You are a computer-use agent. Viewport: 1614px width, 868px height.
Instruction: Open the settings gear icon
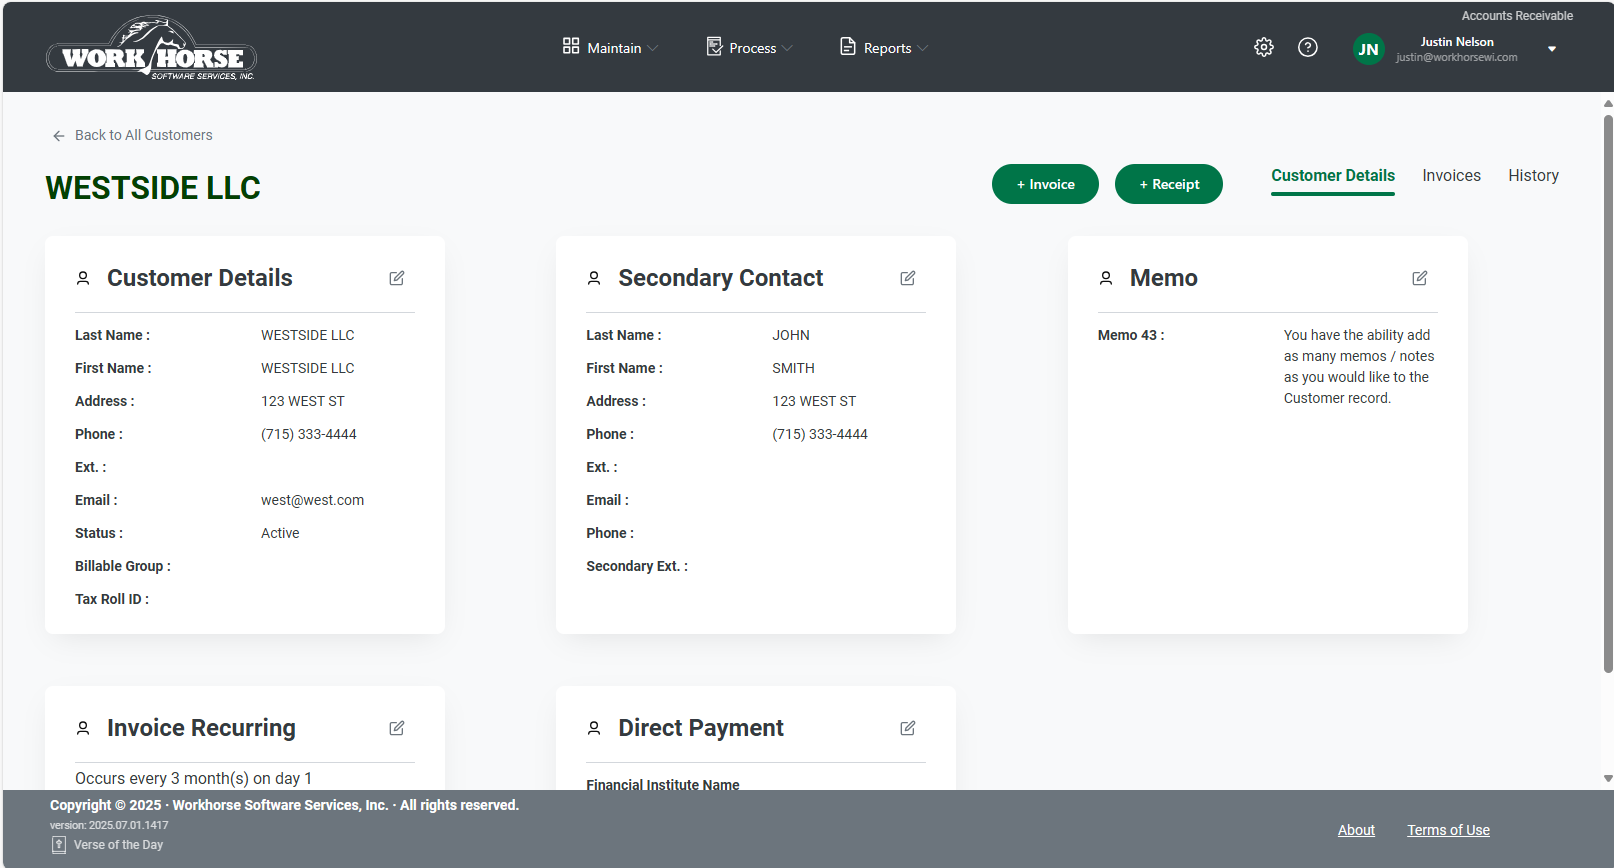tap(1264, 47)
